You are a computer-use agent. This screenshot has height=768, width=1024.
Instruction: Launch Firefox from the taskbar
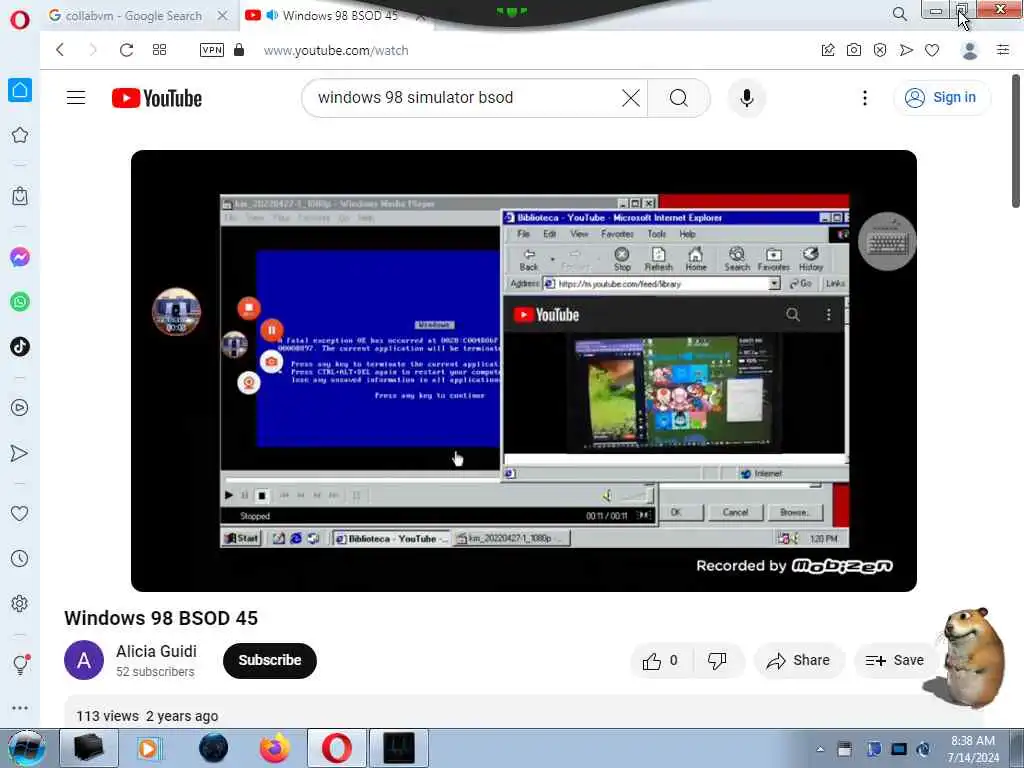click(275, 748)
